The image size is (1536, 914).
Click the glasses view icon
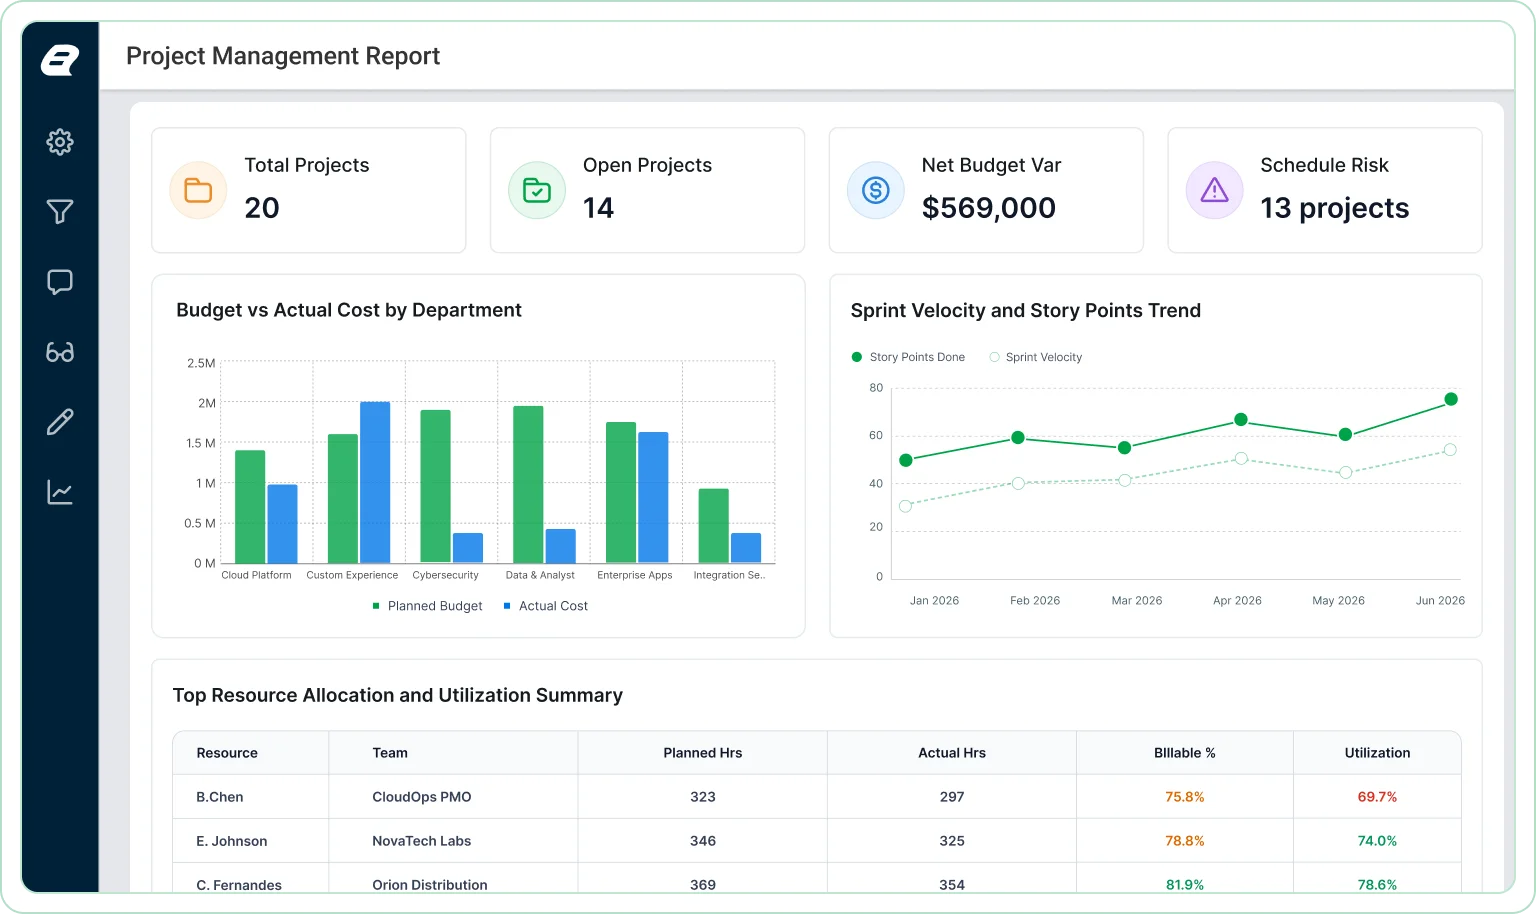pyautogui.click(x=60, y=352)
